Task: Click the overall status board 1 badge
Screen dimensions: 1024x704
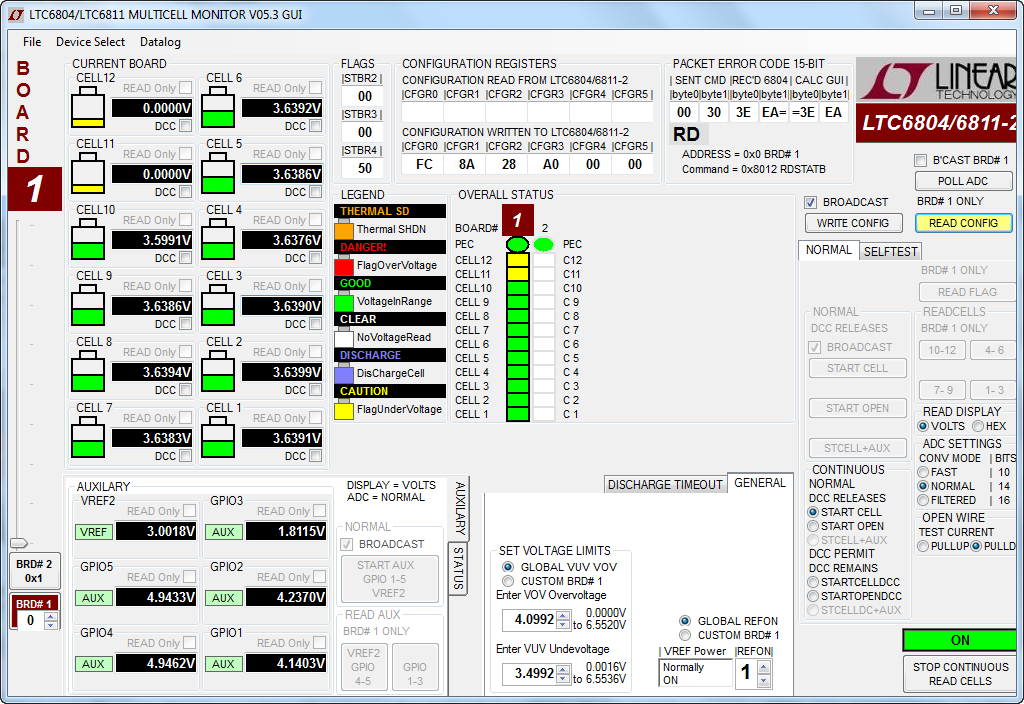Action: [x=517, y=220]
